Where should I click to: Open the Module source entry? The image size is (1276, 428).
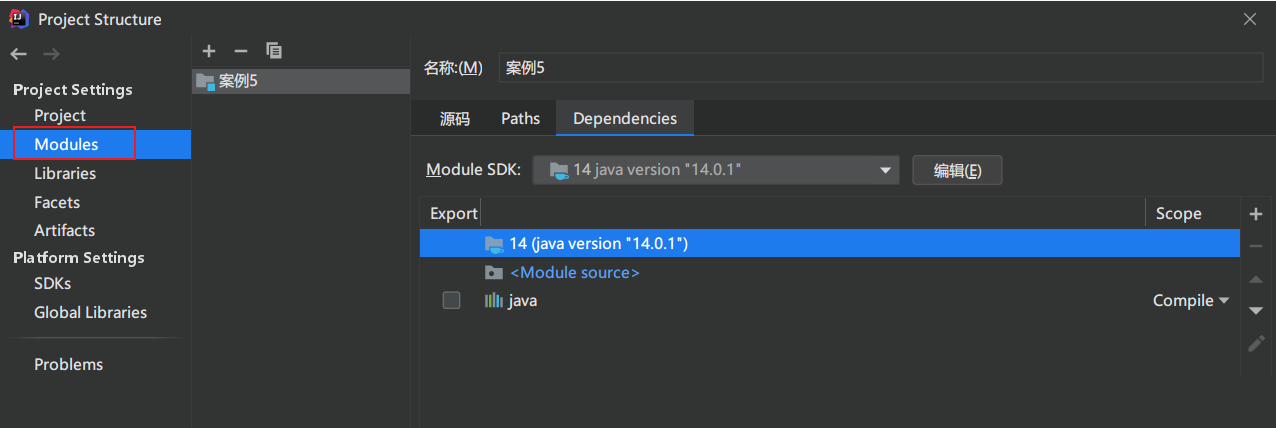574,272
